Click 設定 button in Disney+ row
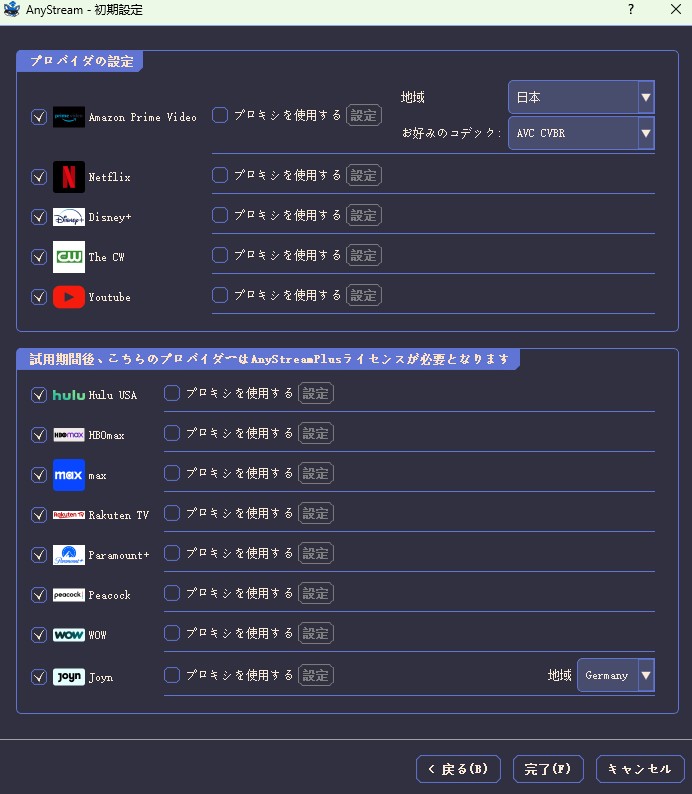The width and height of the screenshot is (692, 794). coord(363,215)
